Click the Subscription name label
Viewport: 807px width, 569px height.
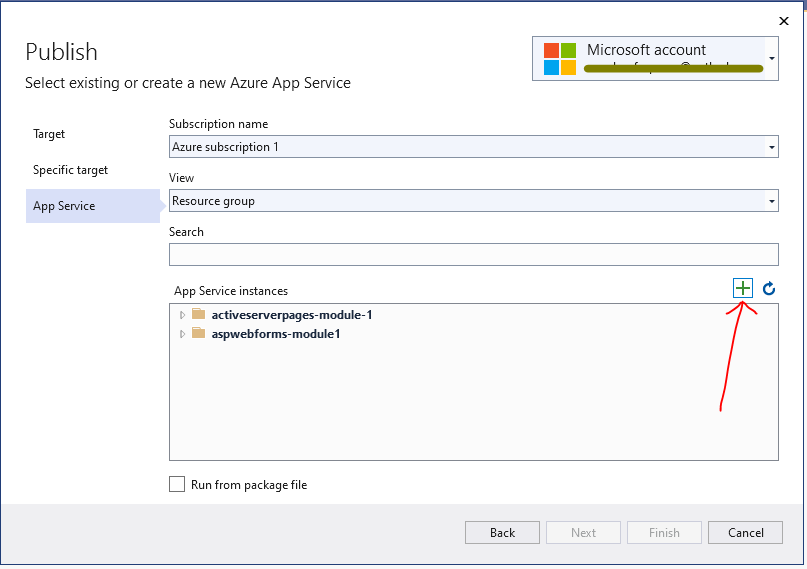[218, 124]
